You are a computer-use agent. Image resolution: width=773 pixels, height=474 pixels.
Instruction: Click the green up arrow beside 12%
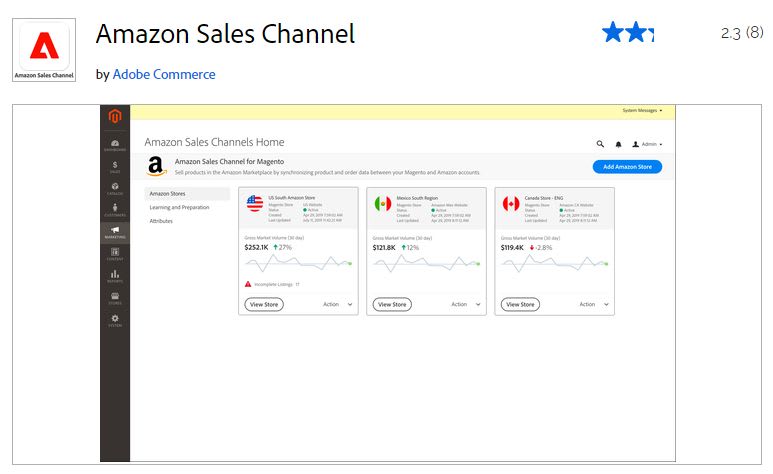point(403,247)
